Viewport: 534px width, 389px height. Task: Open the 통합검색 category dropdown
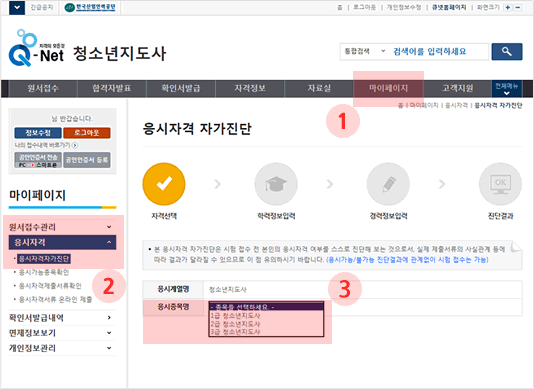pos(365,51)
